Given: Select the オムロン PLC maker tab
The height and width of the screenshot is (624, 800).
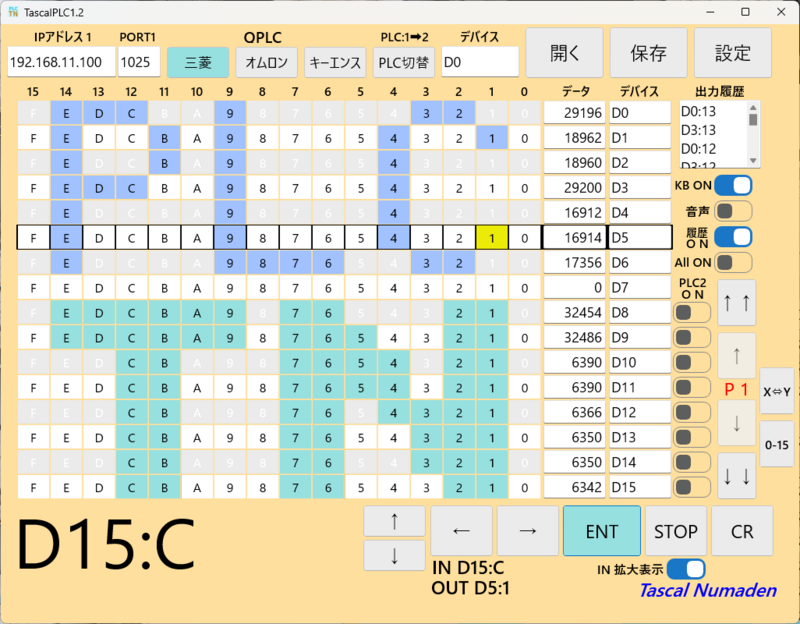Looking at the screenshot, I should [267, 62].
